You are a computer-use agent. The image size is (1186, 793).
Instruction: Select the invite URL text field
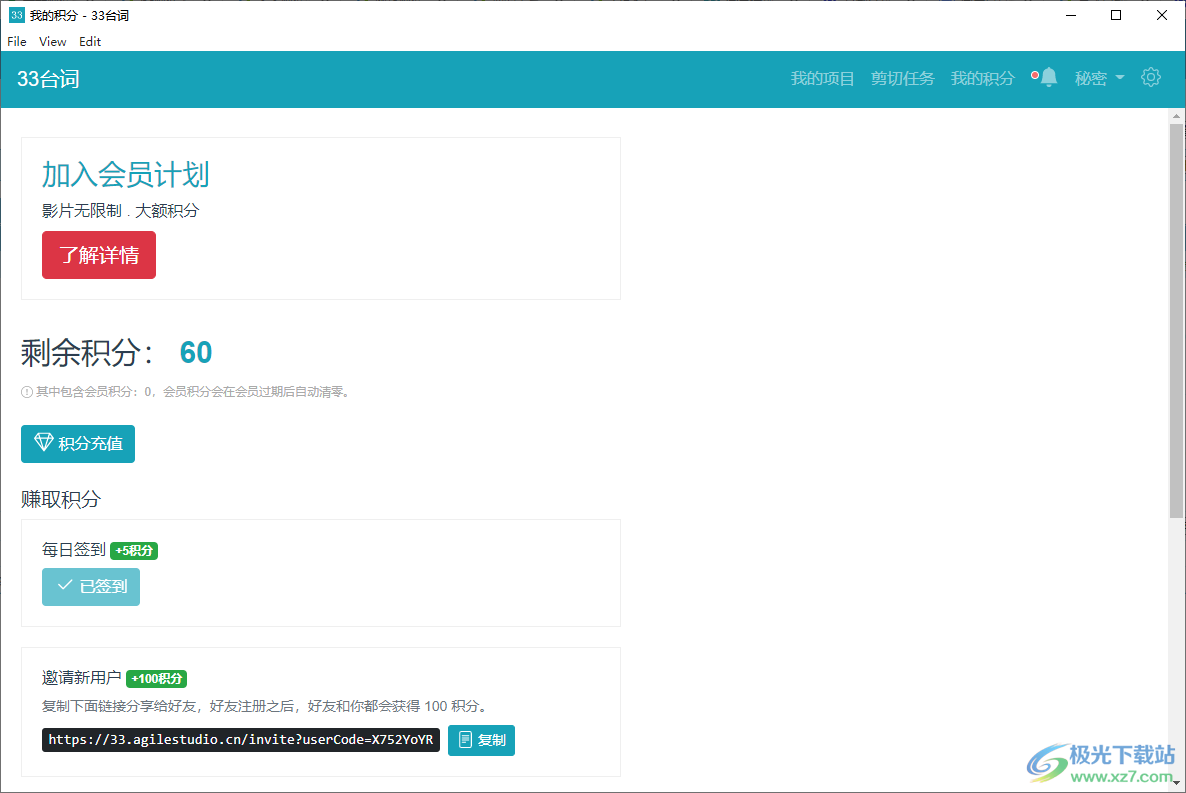[x=241, y=740]
